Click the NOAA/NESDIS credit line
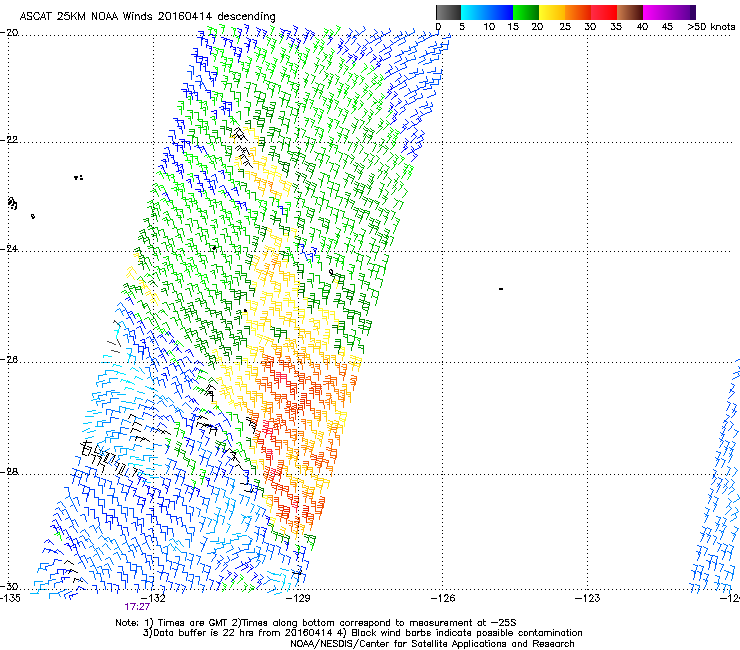The width and height of the screenshot is (740, 650). [x=432, y=644]
